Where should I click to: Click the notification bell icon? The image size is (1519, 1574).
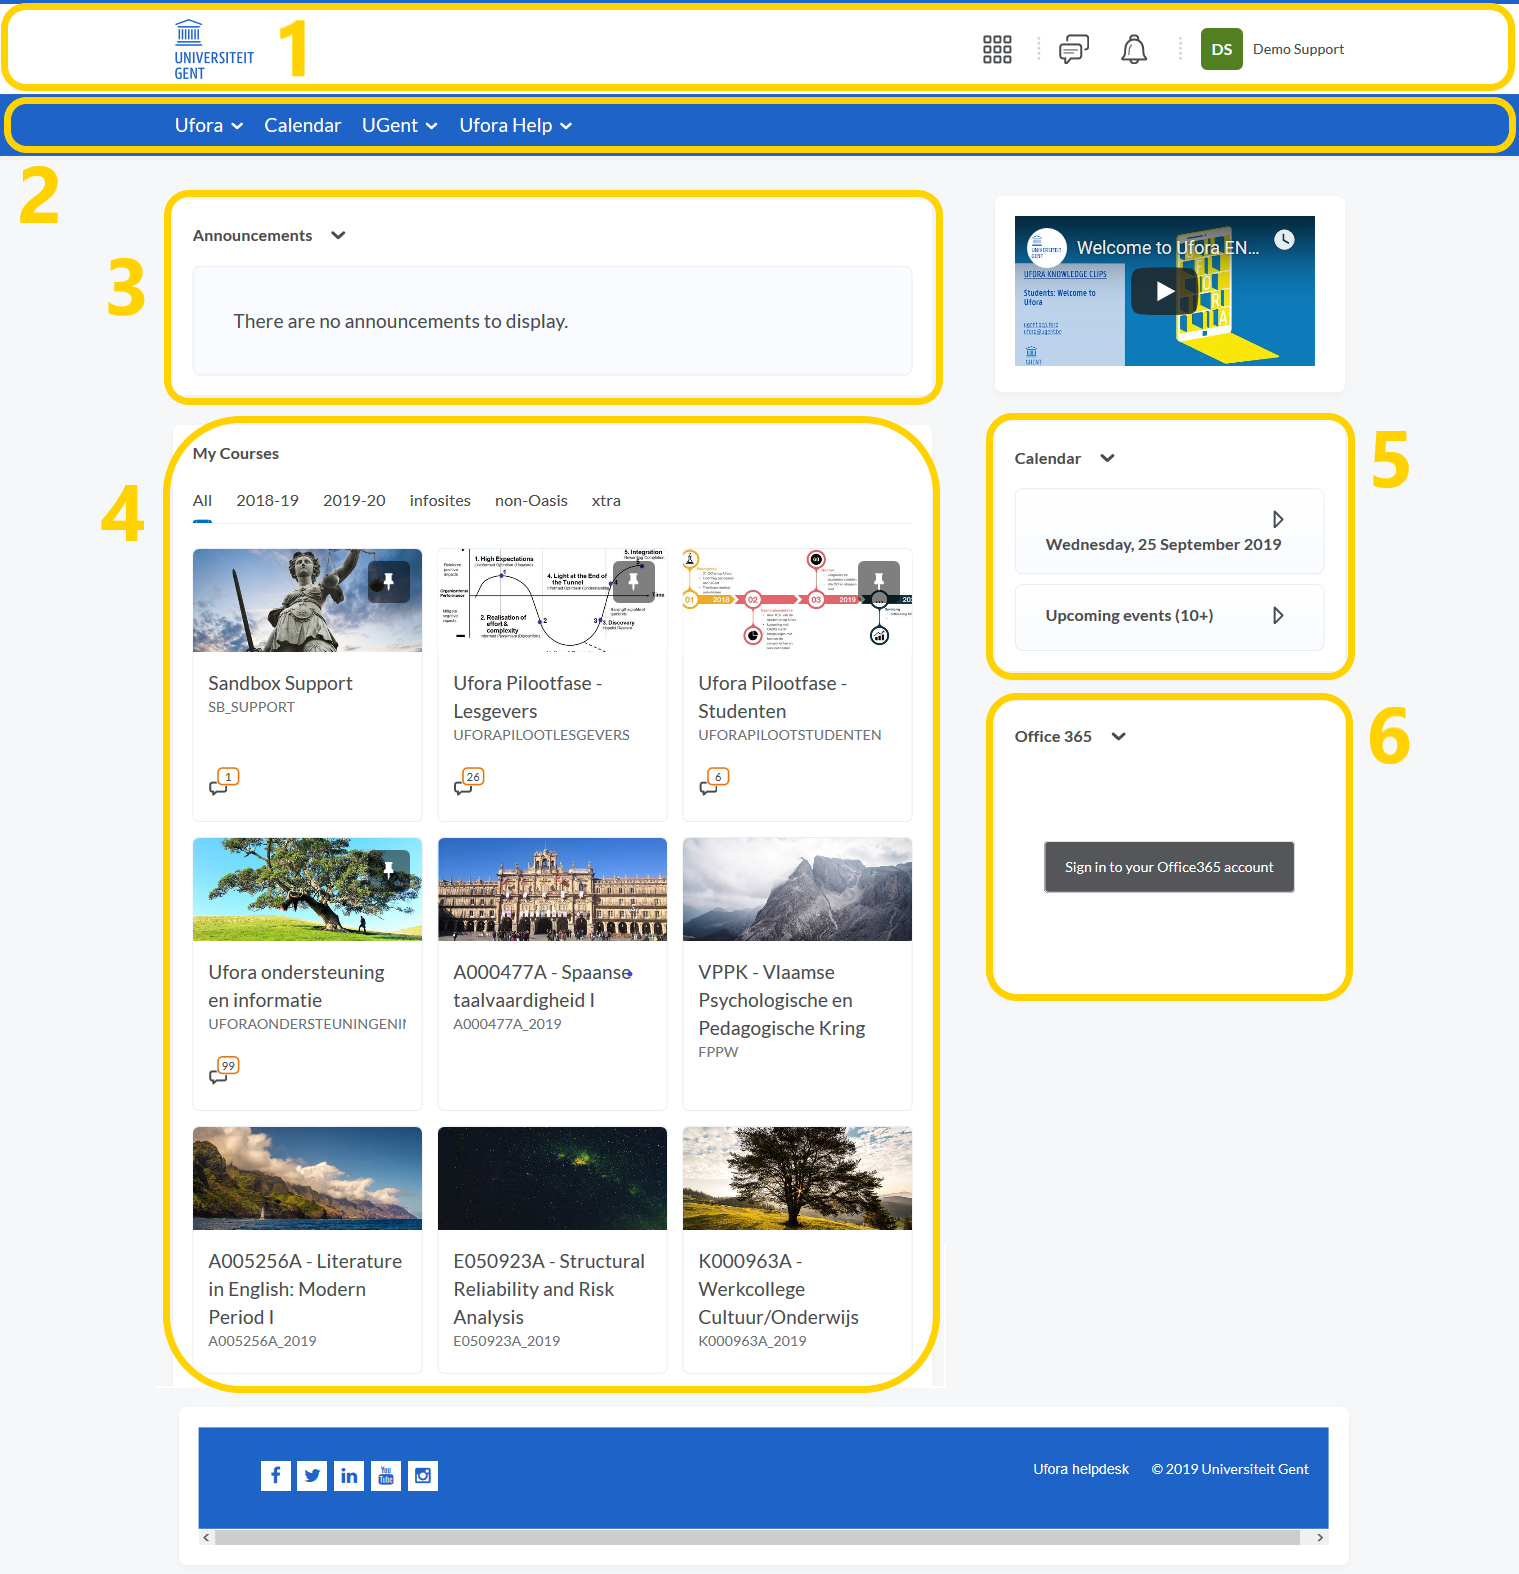click(x=1133, y=49)
